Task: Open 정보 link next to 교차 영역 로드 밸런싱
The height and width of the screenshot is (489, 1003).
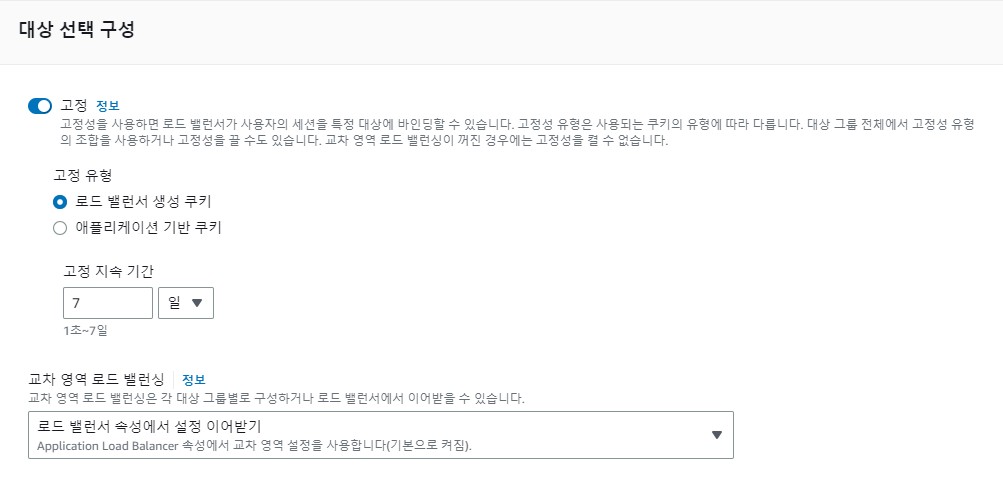Action: [193, 379]
